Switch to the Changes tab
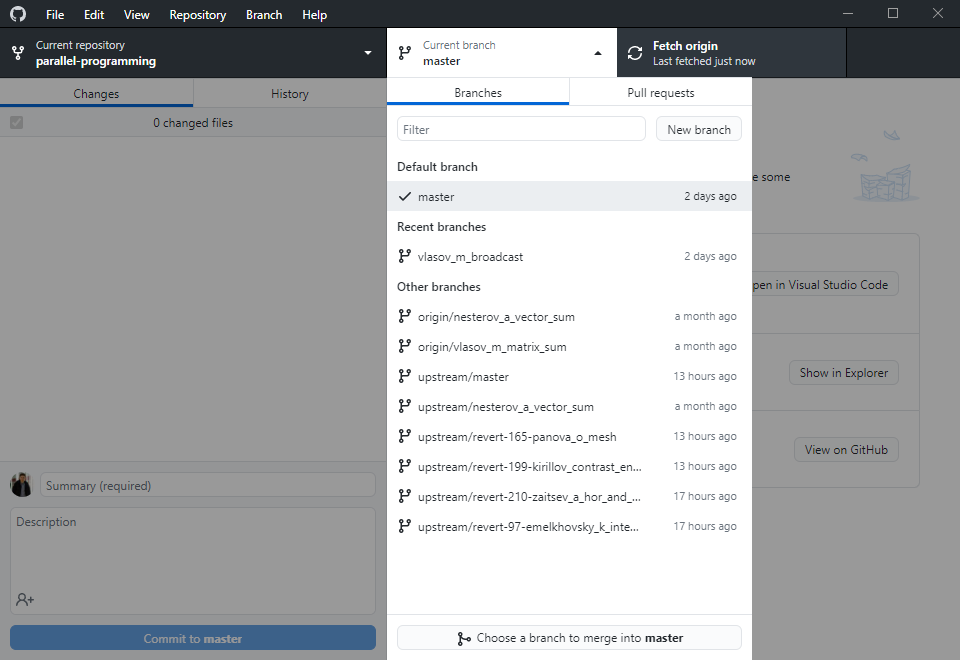The image size is (960, 660). (96, 94)
